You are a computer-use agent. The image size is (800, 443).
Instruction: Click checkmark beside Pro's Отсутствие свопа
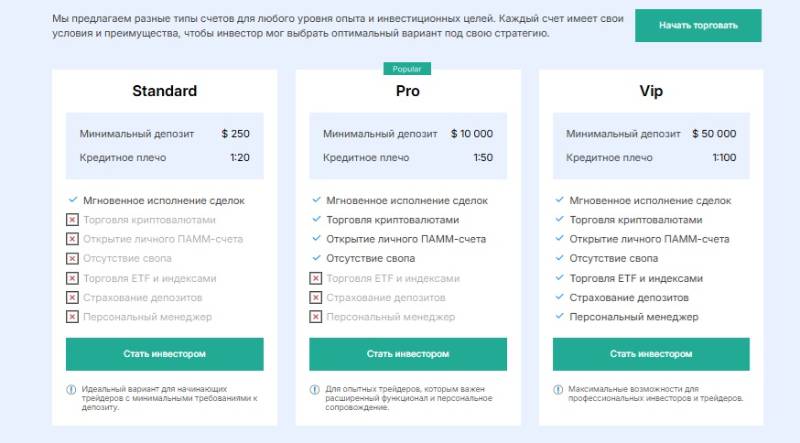coord(316,259)
